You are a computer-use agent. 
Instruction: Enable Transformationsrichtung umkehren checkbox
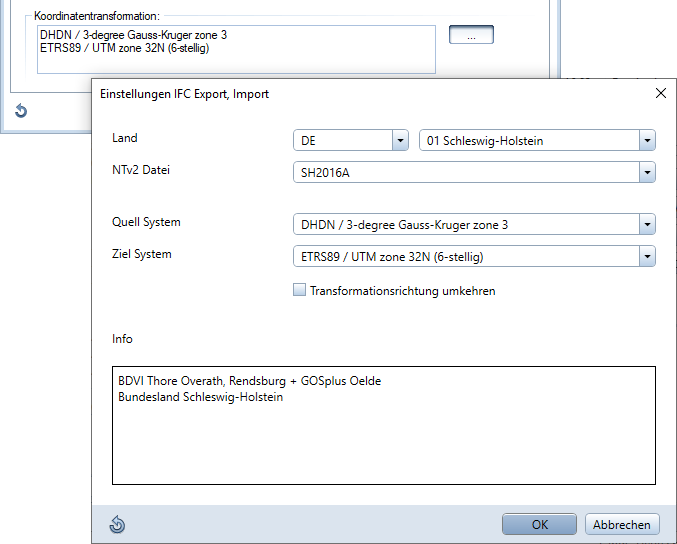[299, 291]
